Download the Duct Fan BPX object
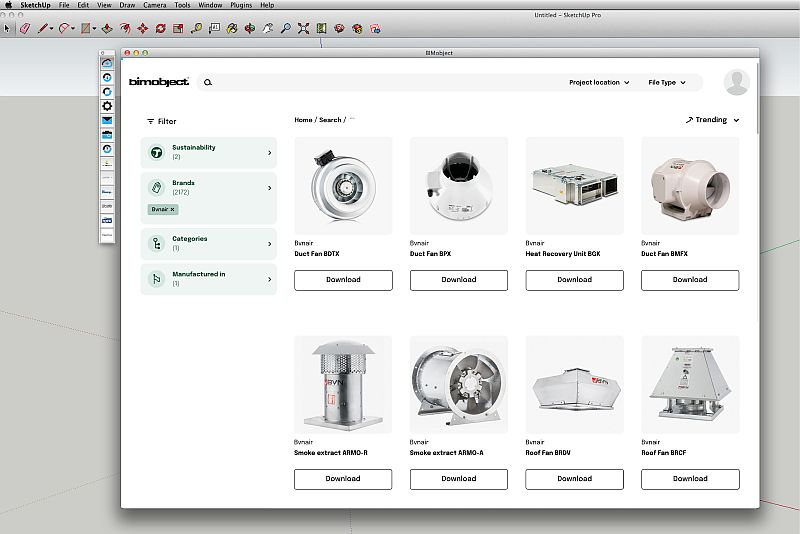The width and height of the screenshot is (800, 534). coord(459,280)
